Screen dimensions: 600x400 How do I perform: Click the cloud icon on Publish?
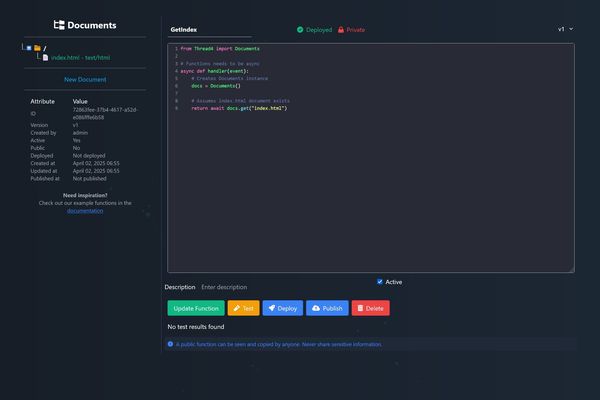[316, 308]
